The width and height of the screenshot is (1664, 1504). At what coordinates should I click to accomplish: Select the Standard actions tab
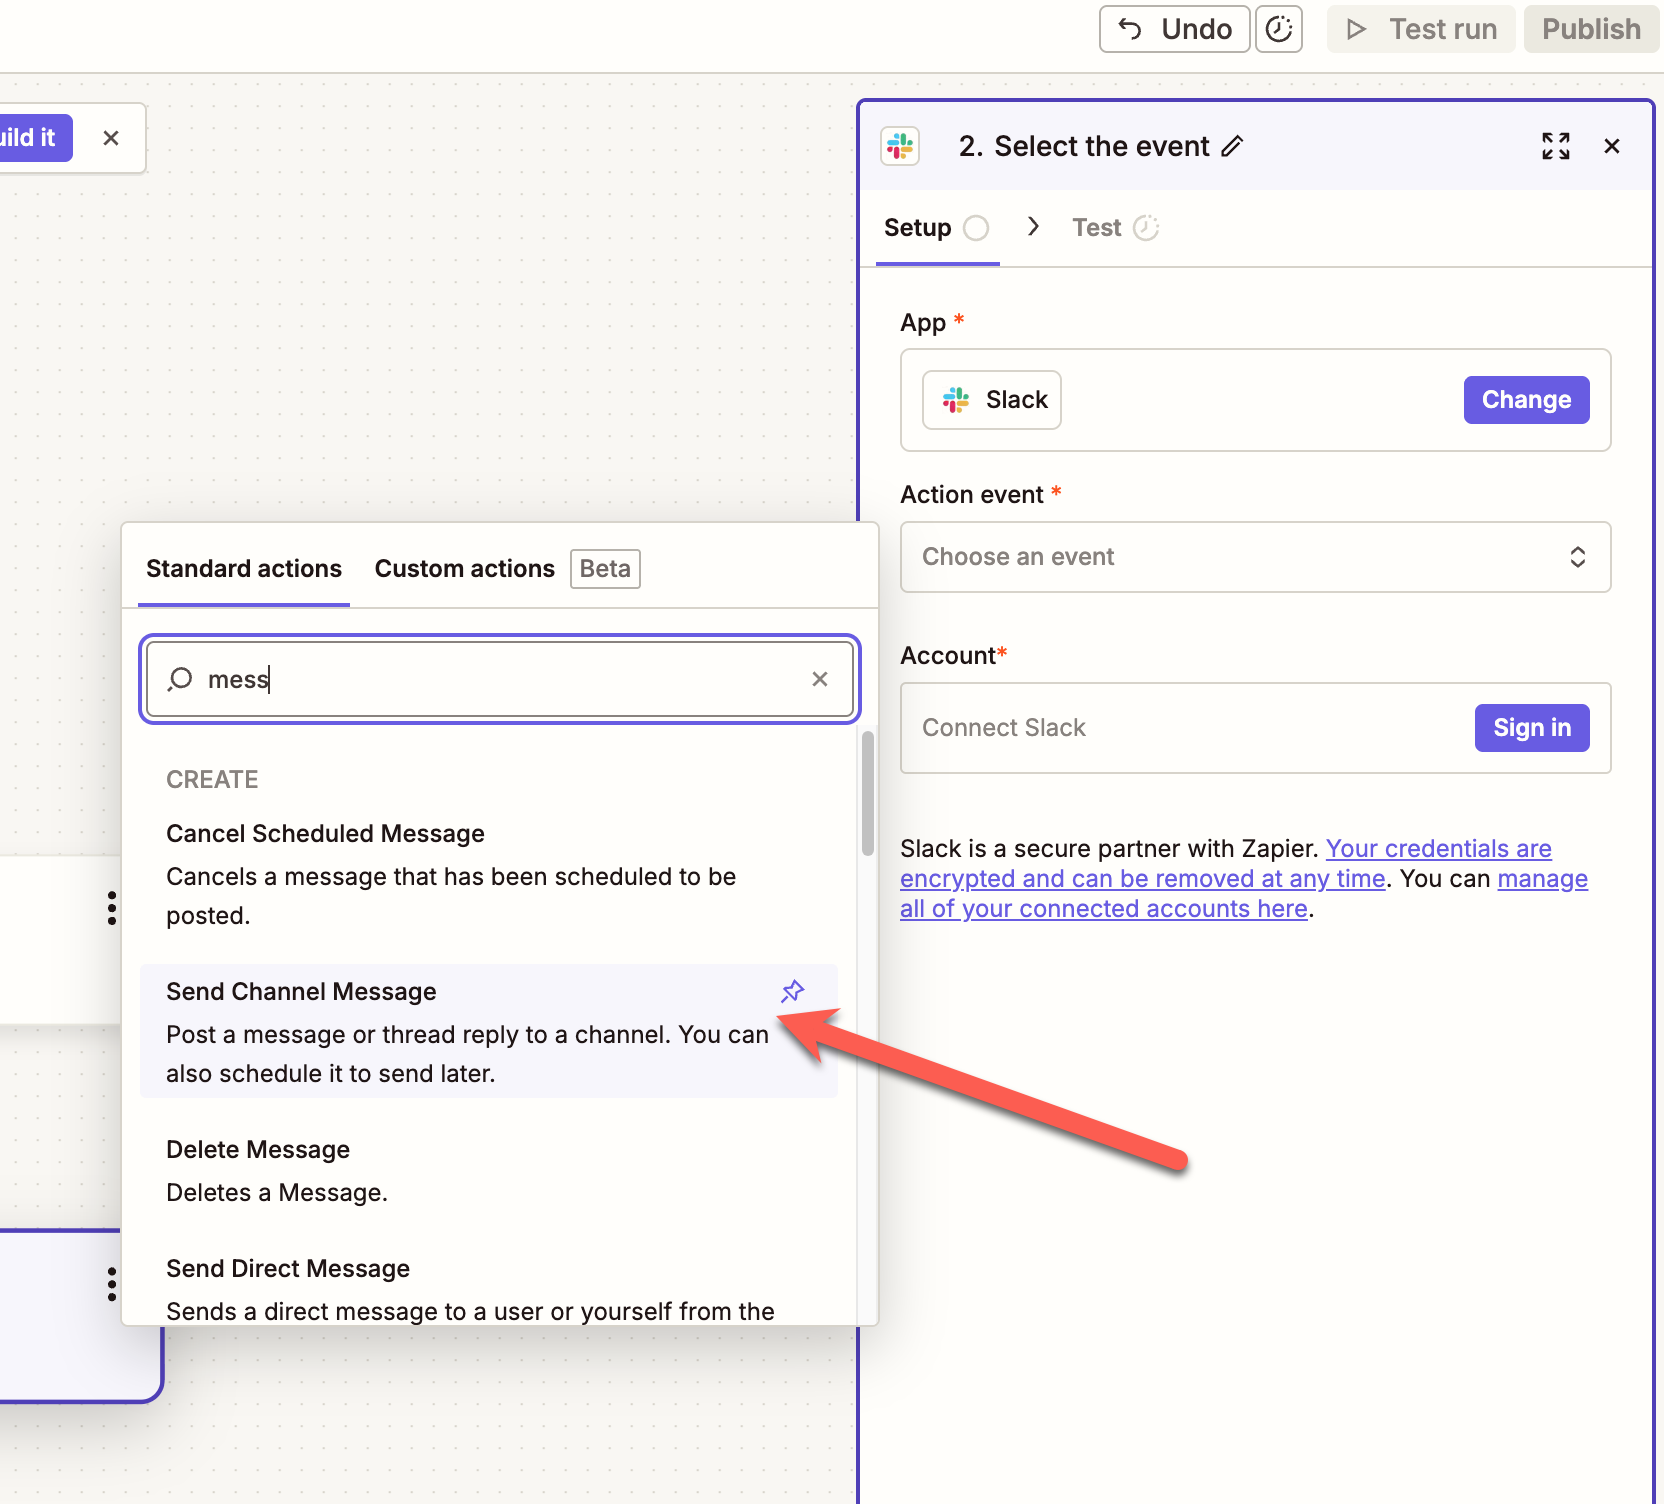coord(244,569)
